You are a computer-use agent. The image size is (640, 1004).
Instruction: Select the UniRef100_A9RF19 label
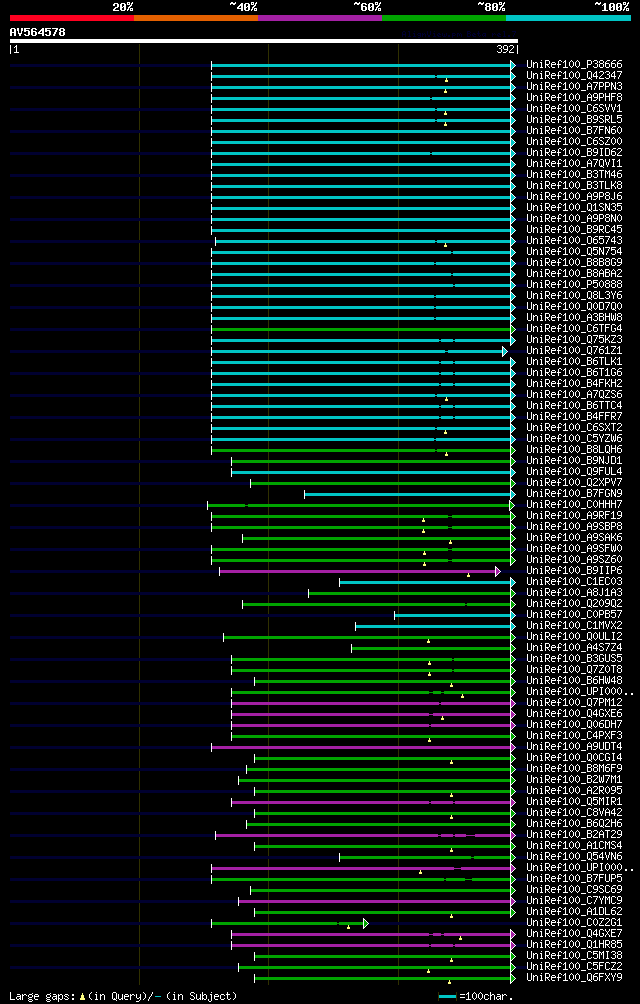pos(574,515)
